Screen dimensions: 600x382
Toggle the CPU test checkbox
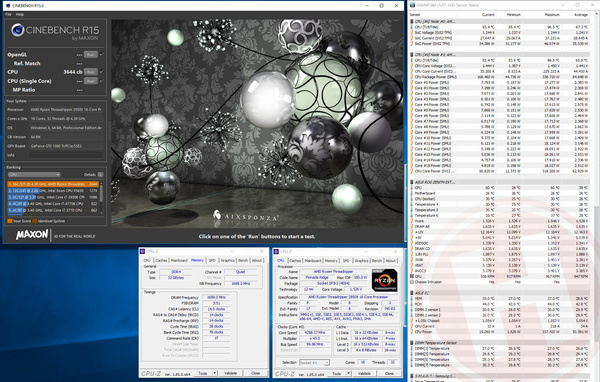pos(101,72)
